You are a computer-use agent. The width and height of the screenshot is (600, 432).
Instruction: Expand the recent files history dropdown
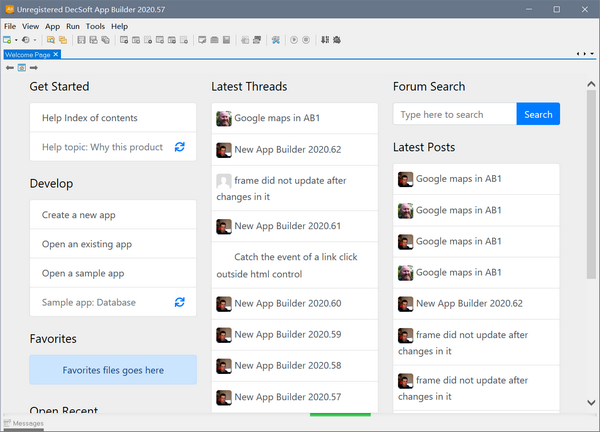pos(35,40)
